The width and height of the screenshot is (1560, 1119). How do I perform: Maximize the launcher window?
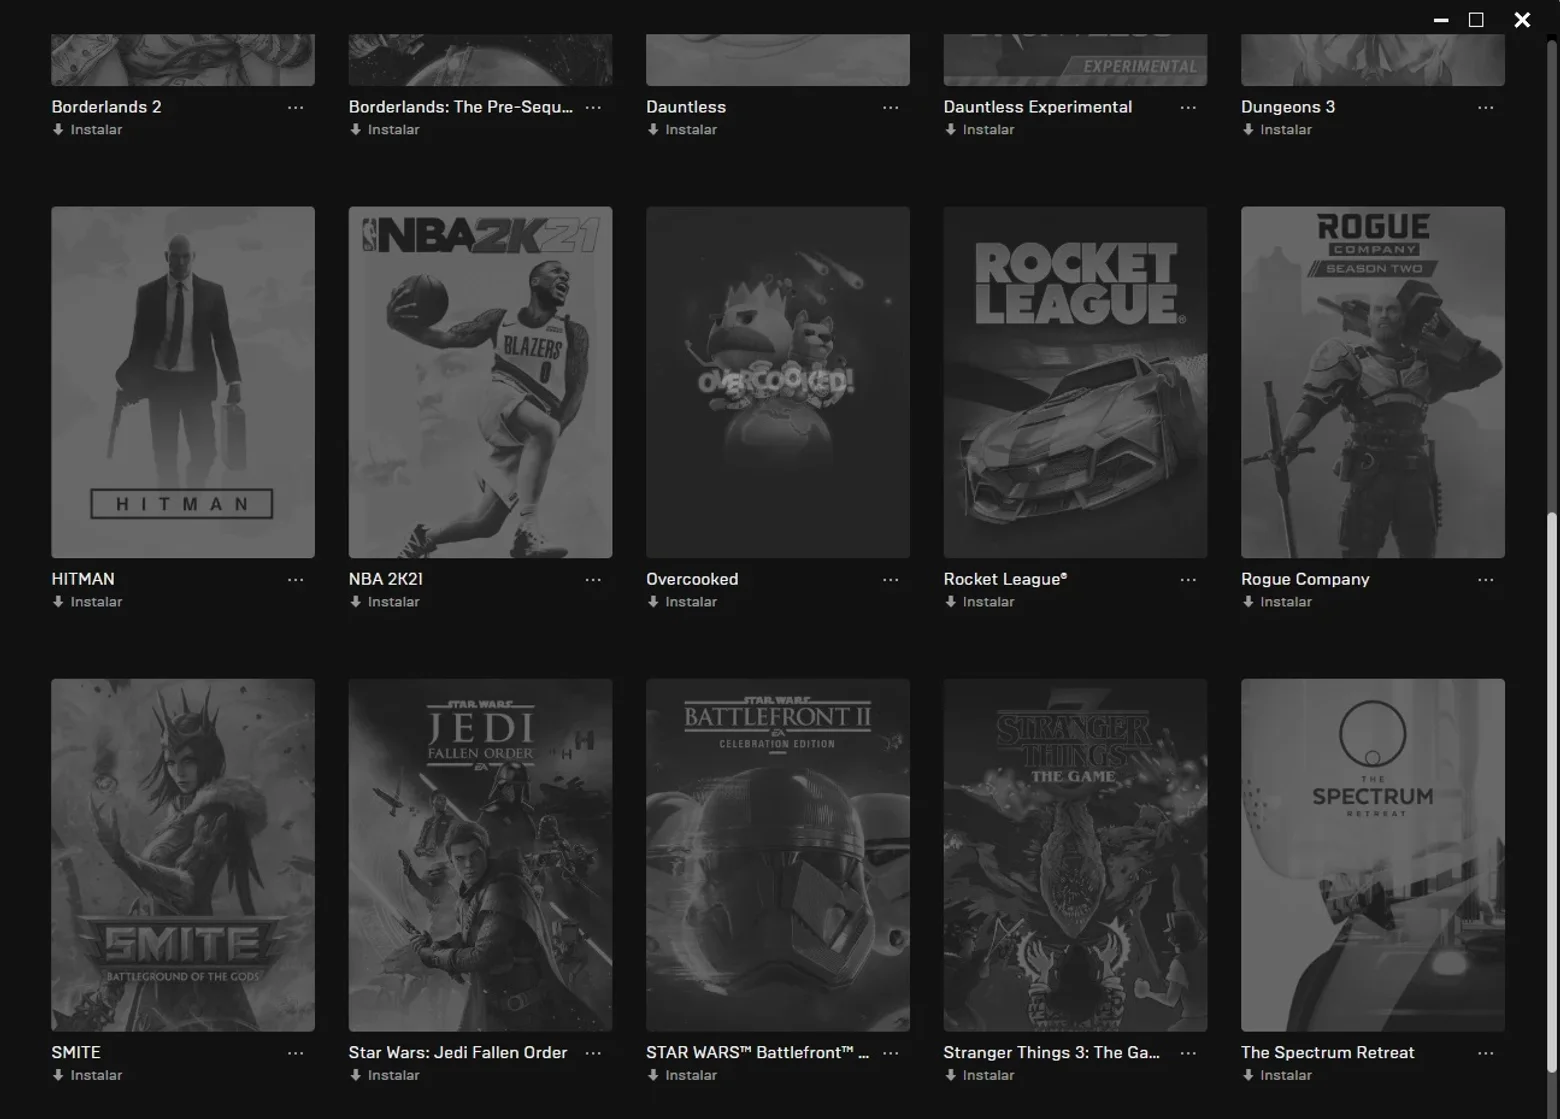(1476, 20)
